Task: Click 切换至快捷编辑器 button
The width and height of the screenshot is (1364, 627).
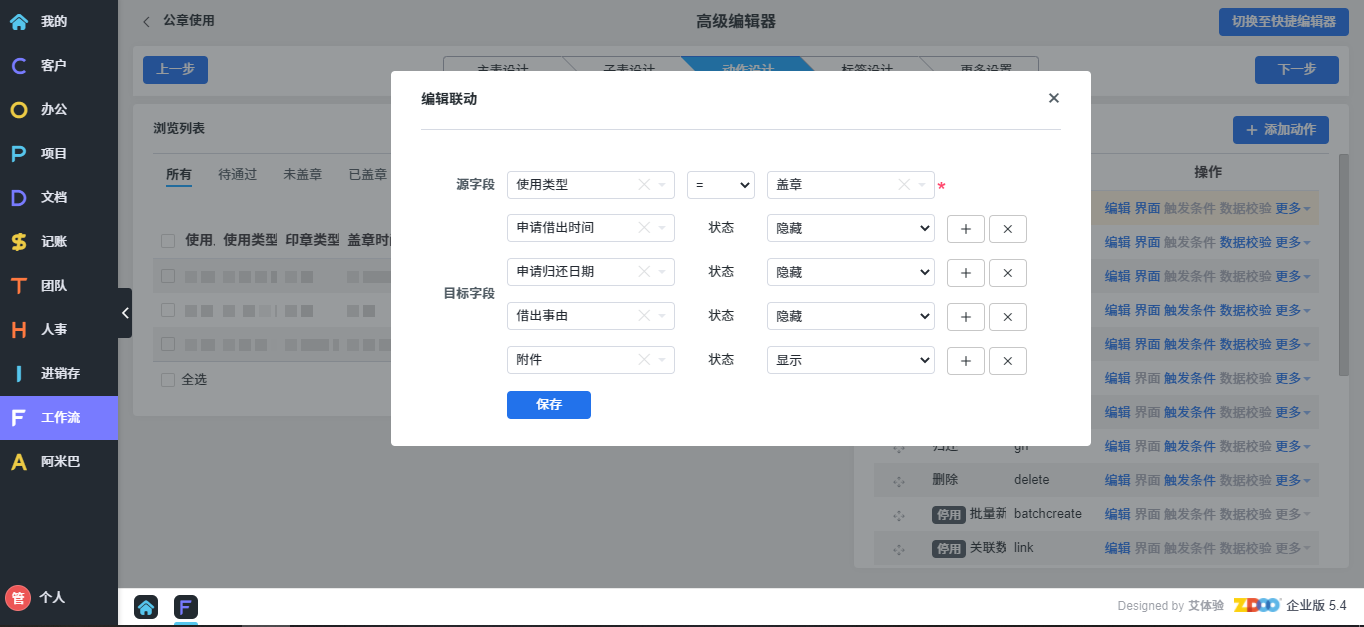Action: (1283, 21)
